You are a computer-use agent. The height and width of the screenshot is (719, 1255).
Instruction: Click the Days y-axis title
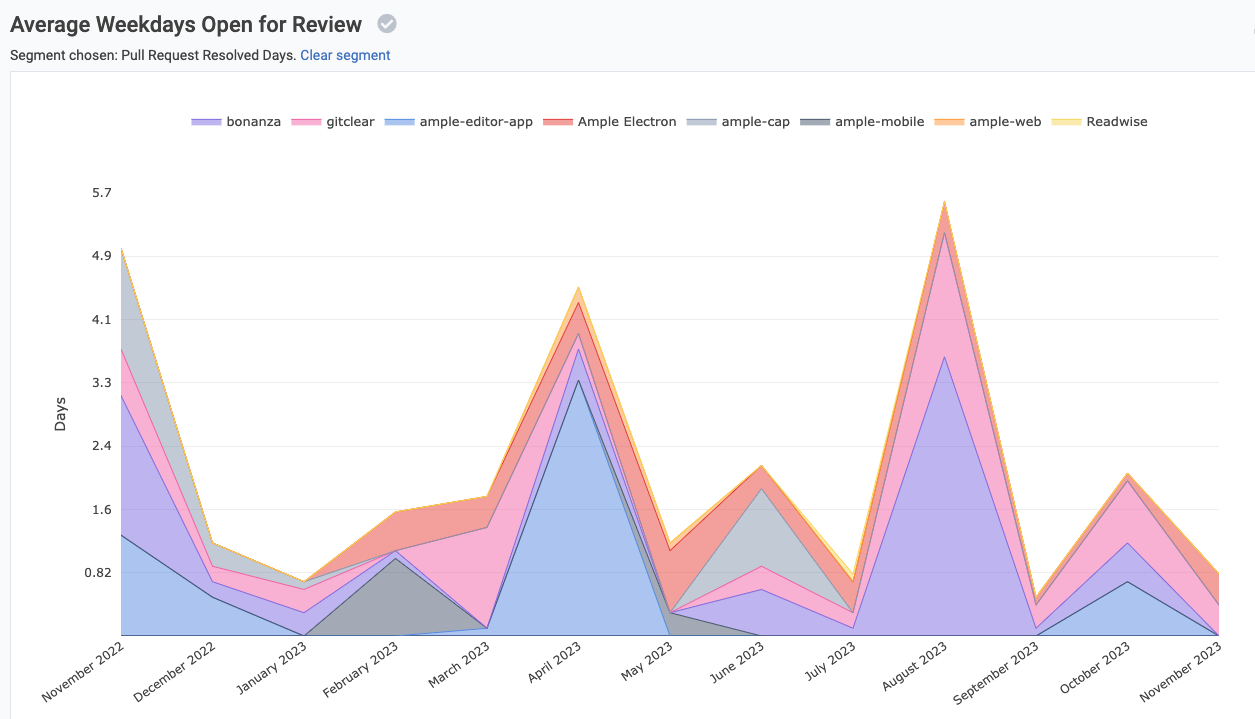[60, 414]
